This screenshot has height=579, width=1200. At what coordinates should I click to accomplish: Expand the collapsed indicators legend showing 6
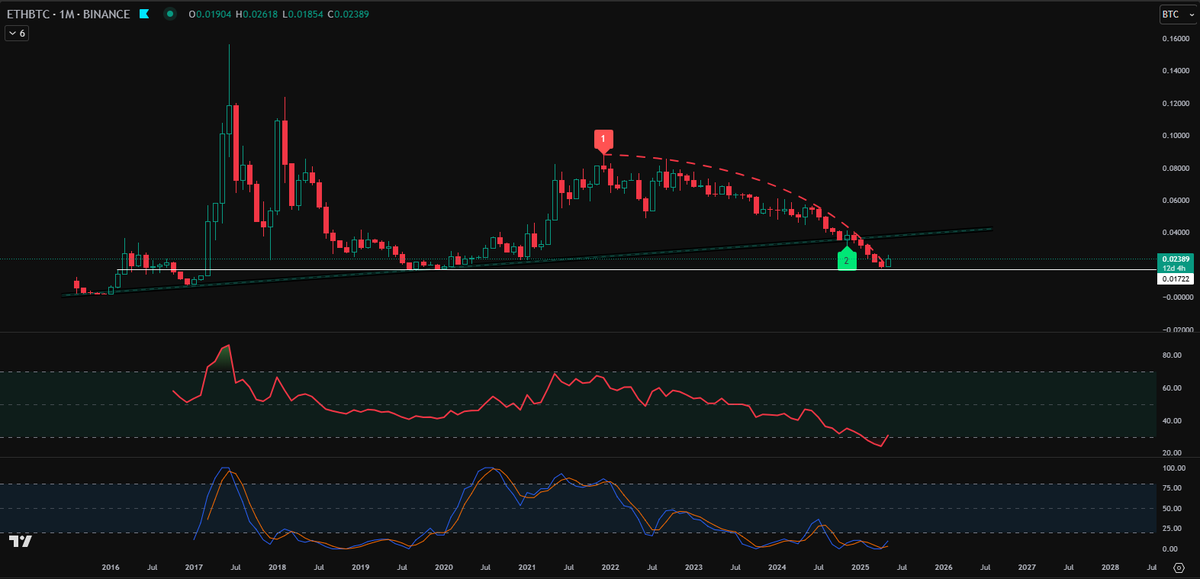pyautogui.click(x=16, y=33)
